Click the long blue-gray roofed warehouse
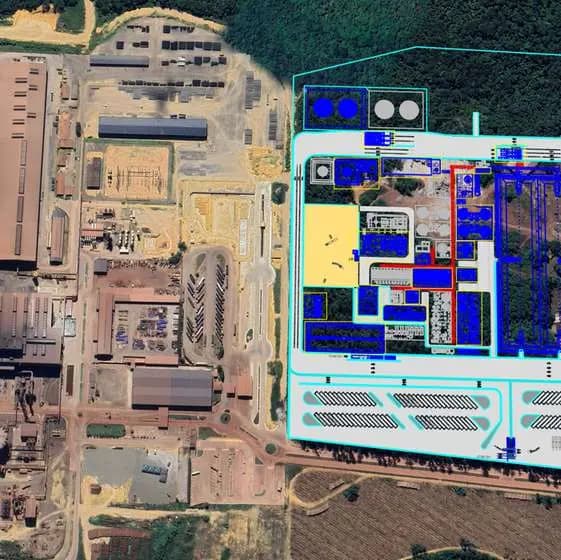Image resolution: width=561 pixels, height=560 pixels. [153, 128]
